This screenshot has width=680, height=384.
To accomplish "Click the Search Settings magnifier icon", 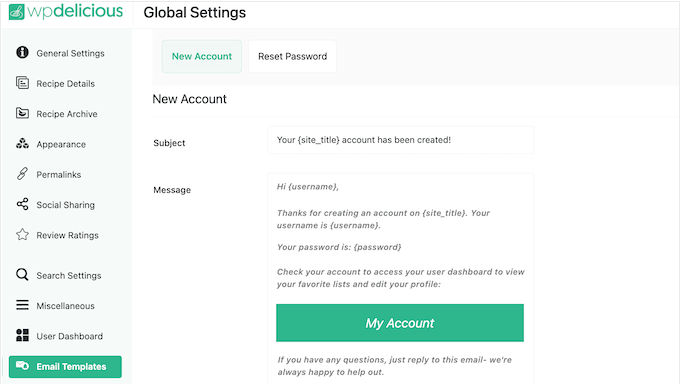I will pyautogui.click(x=22, y=275).
